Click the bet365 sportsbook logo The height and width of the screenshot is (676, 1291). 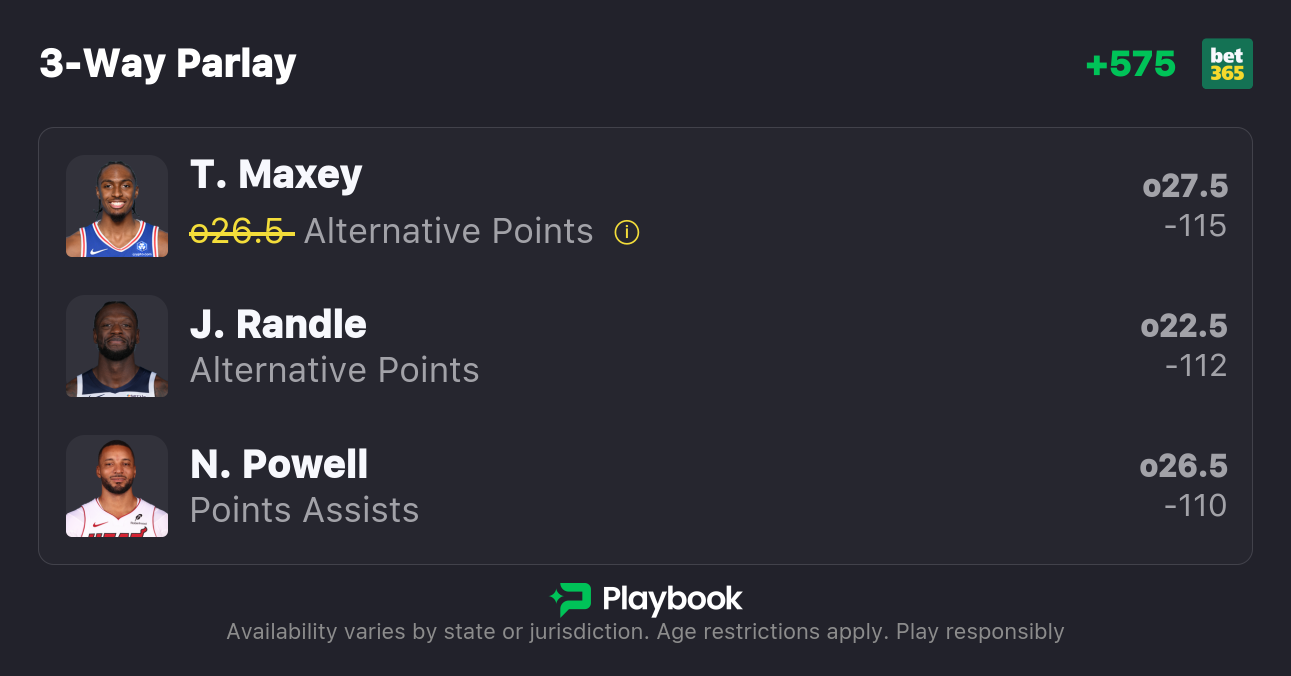1227,64
